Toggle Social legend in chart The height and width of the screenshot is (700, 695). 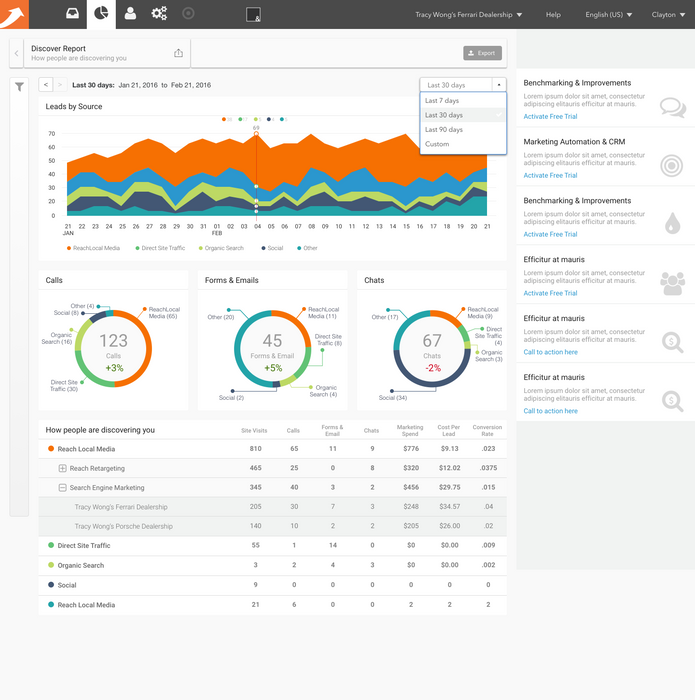pyautogui.click(x=272, y=248)
